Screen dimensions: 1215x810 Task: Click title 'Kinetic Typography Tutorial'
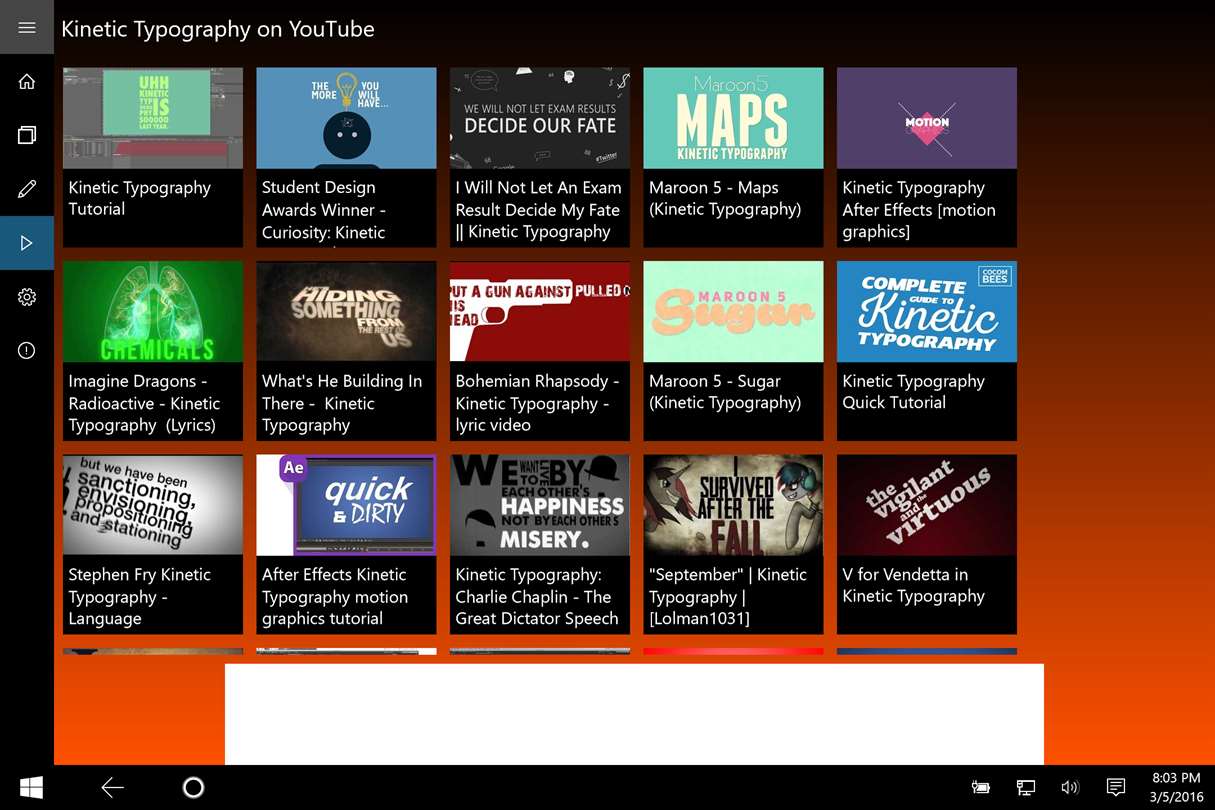pos(139,198)
